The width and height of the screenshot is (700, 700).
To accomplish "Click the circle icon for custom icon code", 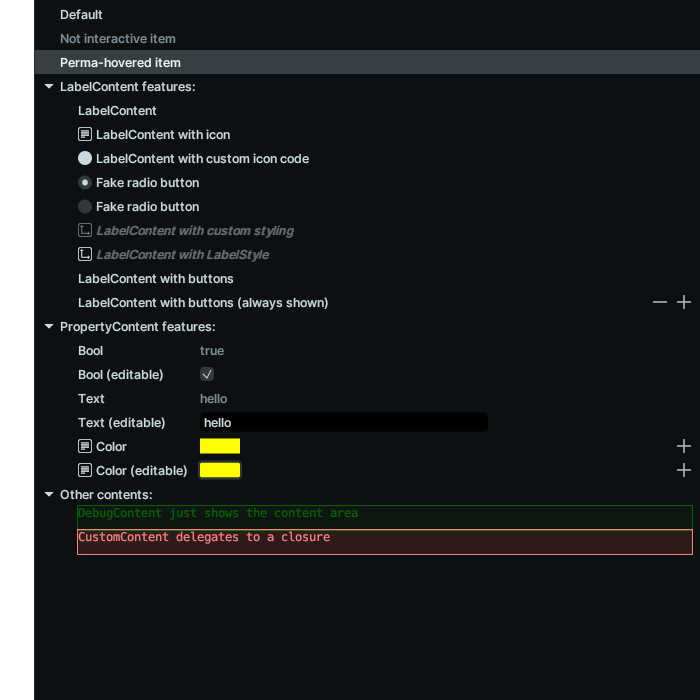I will coord(85,159).
